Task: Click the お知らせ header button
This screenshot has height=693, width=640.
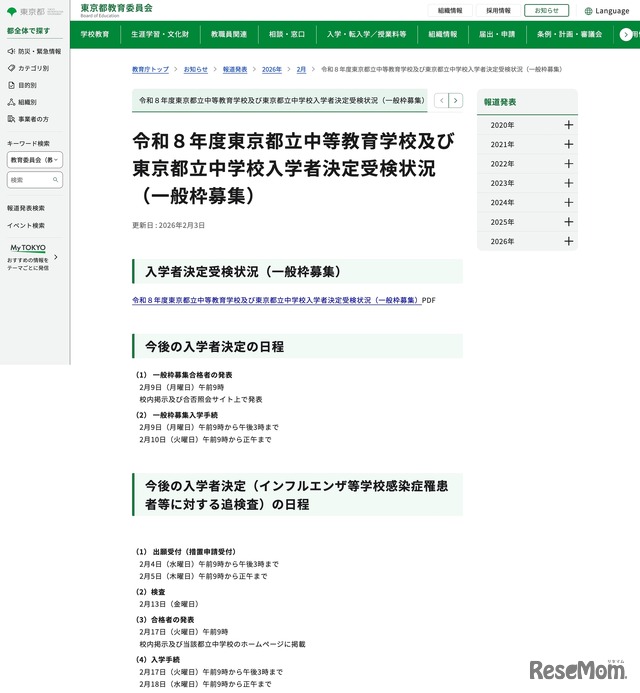Action: (x=546, y=11)
